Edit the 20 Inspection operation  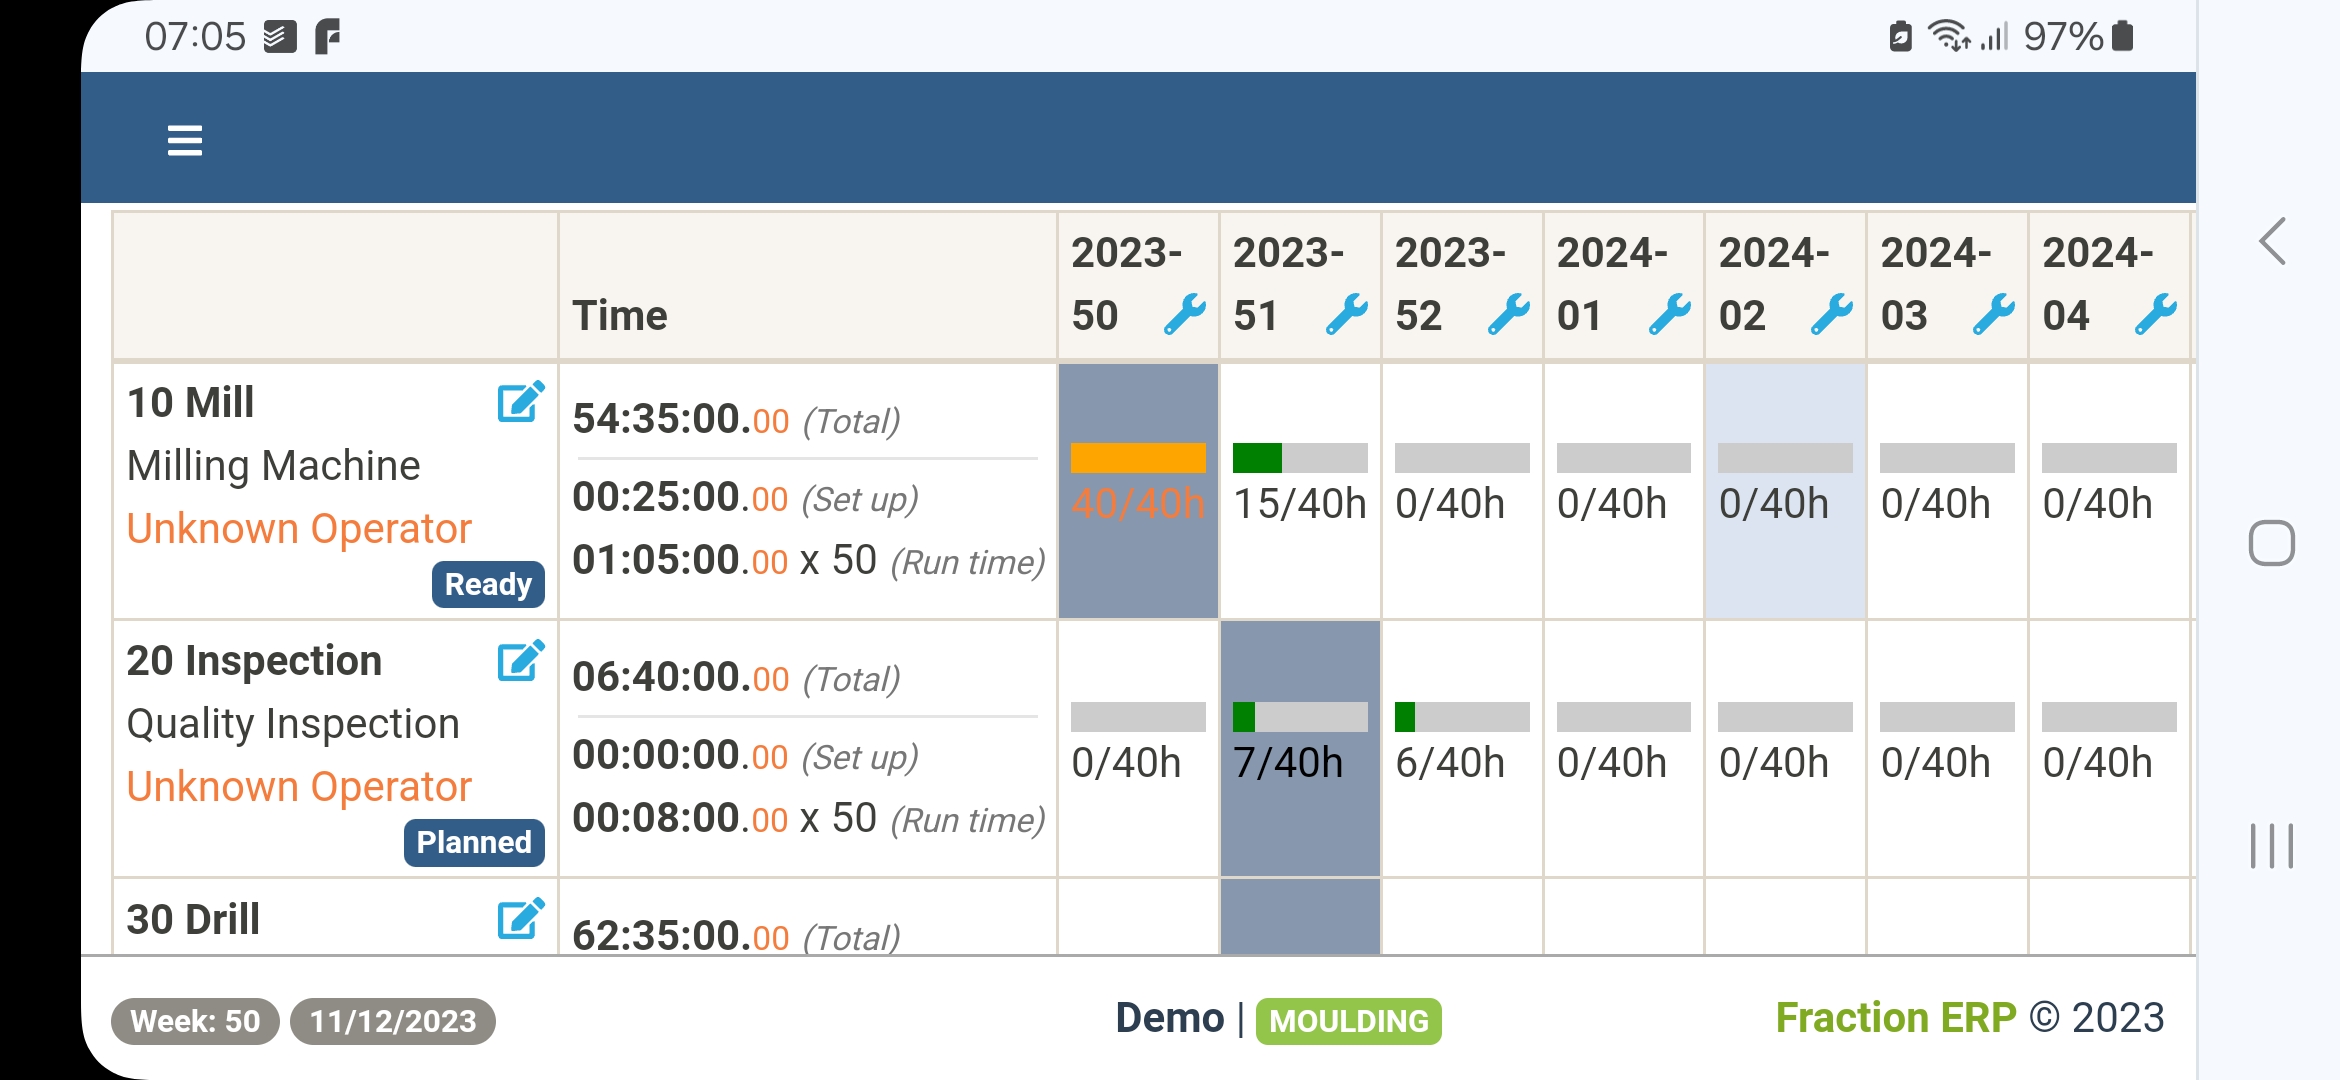(x=520, y=660)
